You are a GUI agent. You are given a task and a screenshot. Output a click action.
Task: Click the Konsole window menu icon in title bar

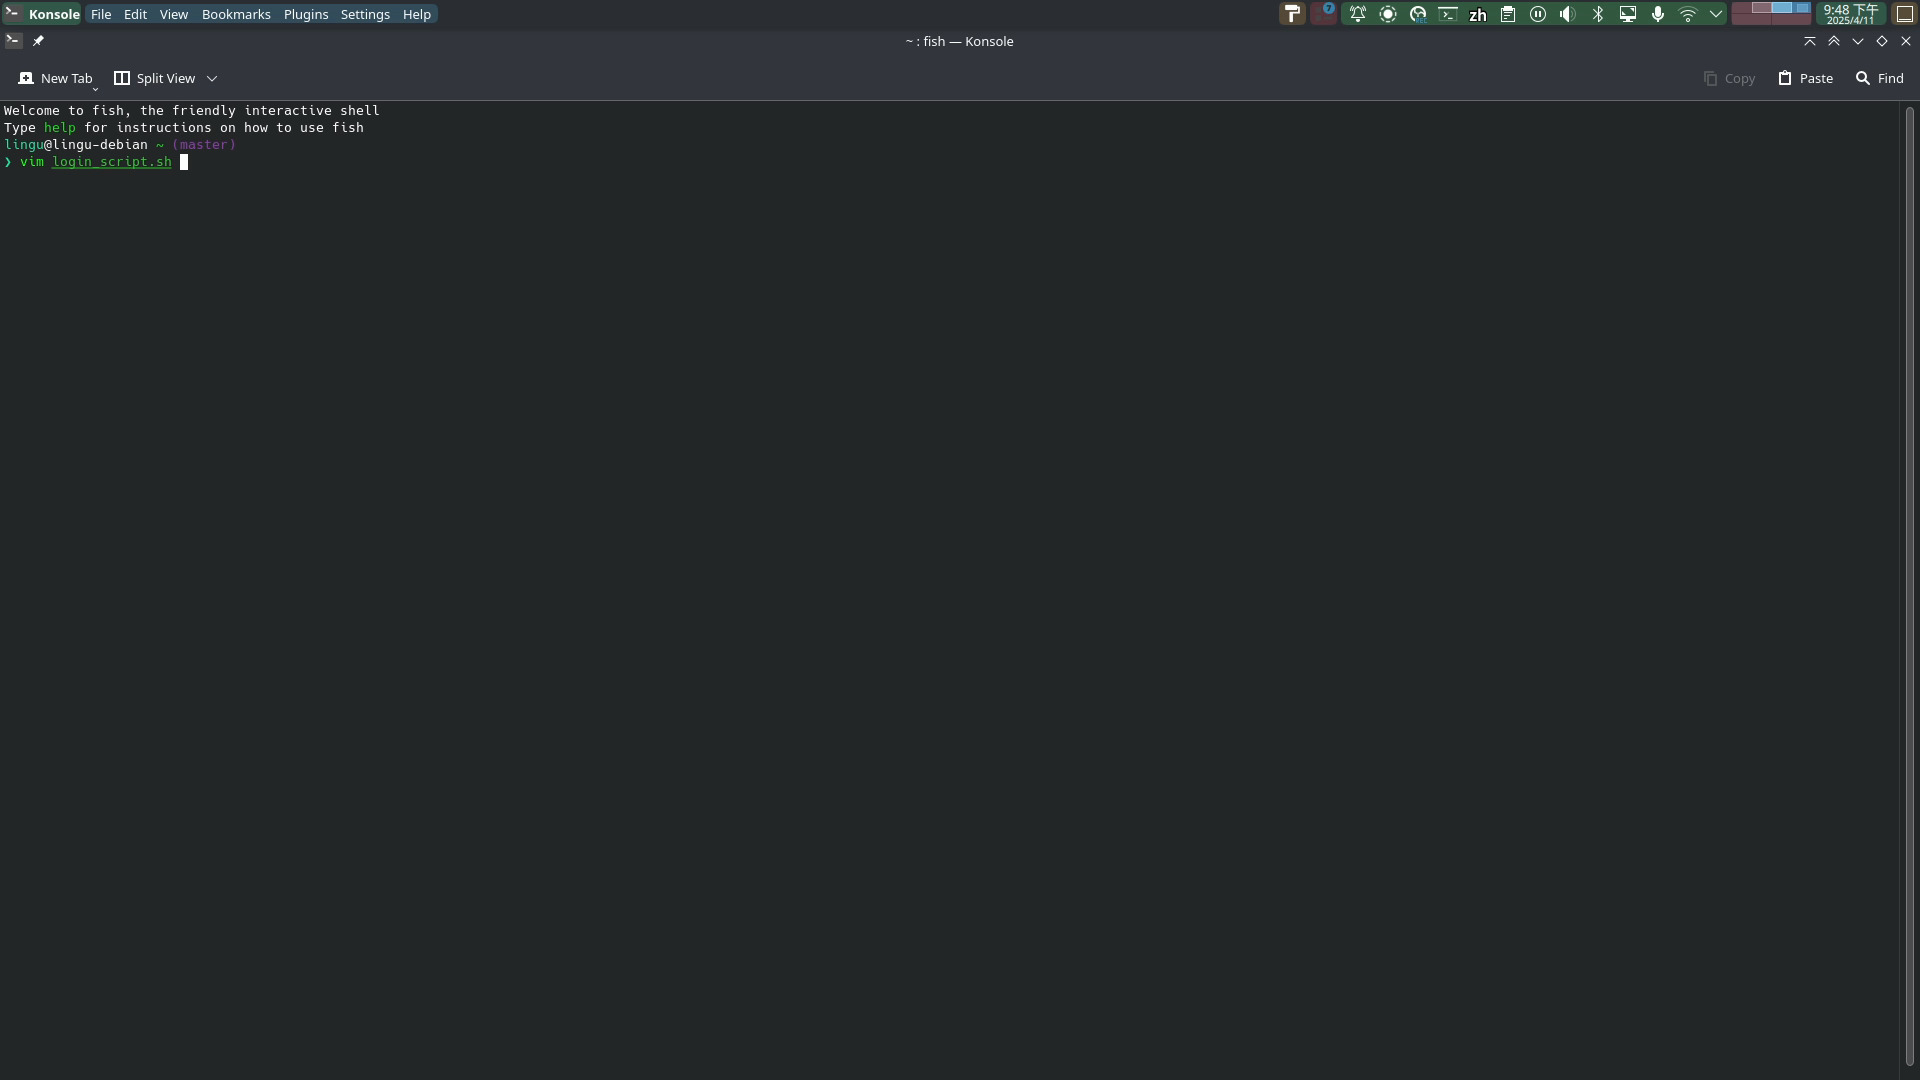[x=14, y=41]
